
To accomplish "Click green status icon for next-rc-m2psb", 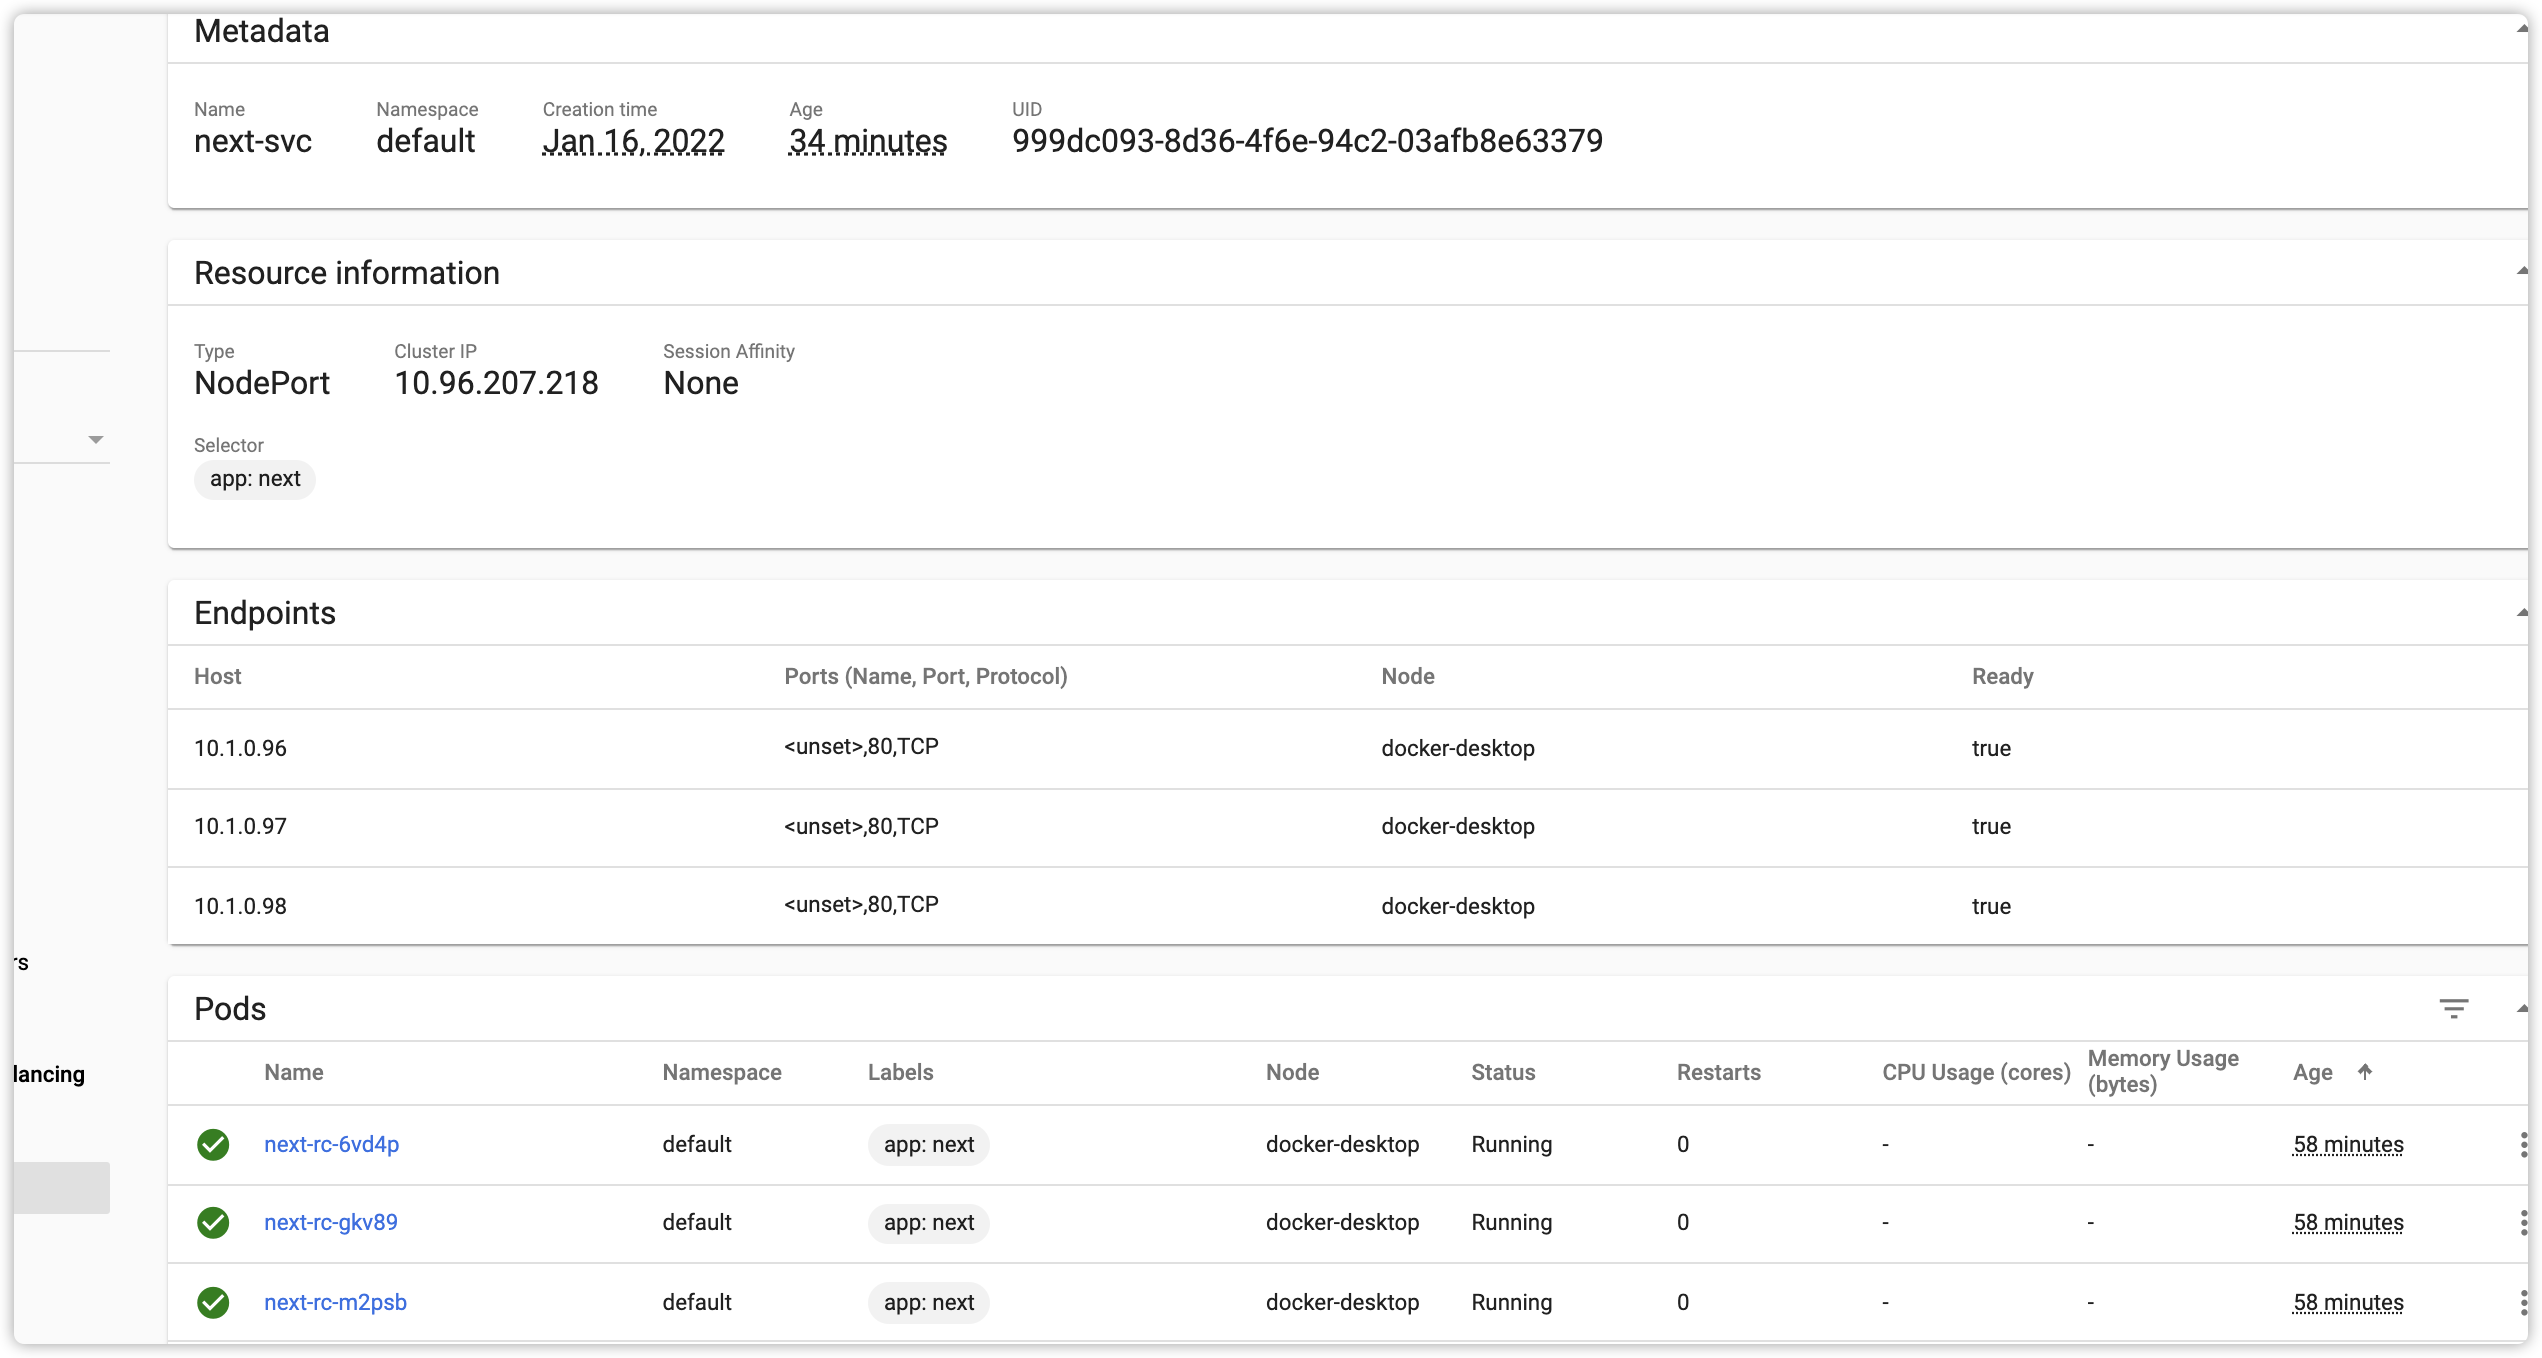I will [x=213, y=1302].
